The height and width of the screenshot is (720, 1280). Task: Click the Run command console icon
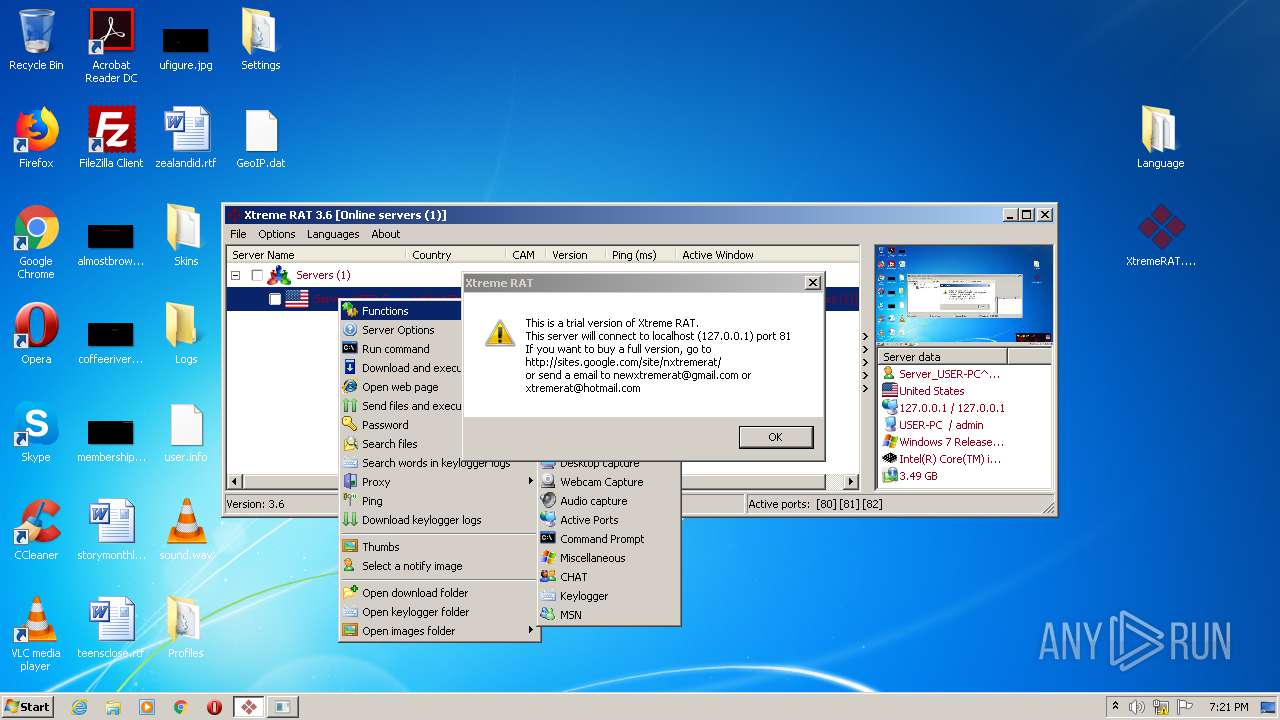coord(350,349)
